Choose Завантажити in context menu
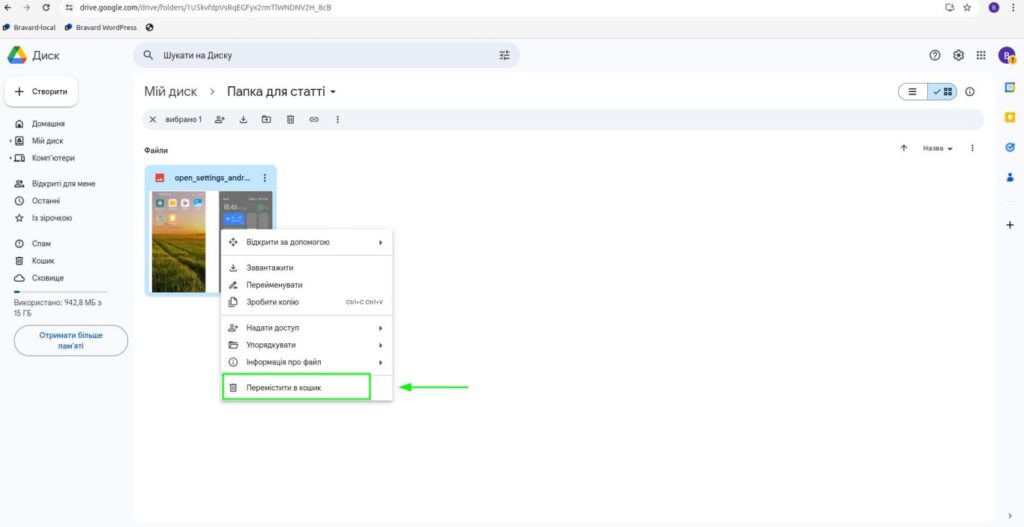This screenshot has height=527, width=1024. point(307,268)
